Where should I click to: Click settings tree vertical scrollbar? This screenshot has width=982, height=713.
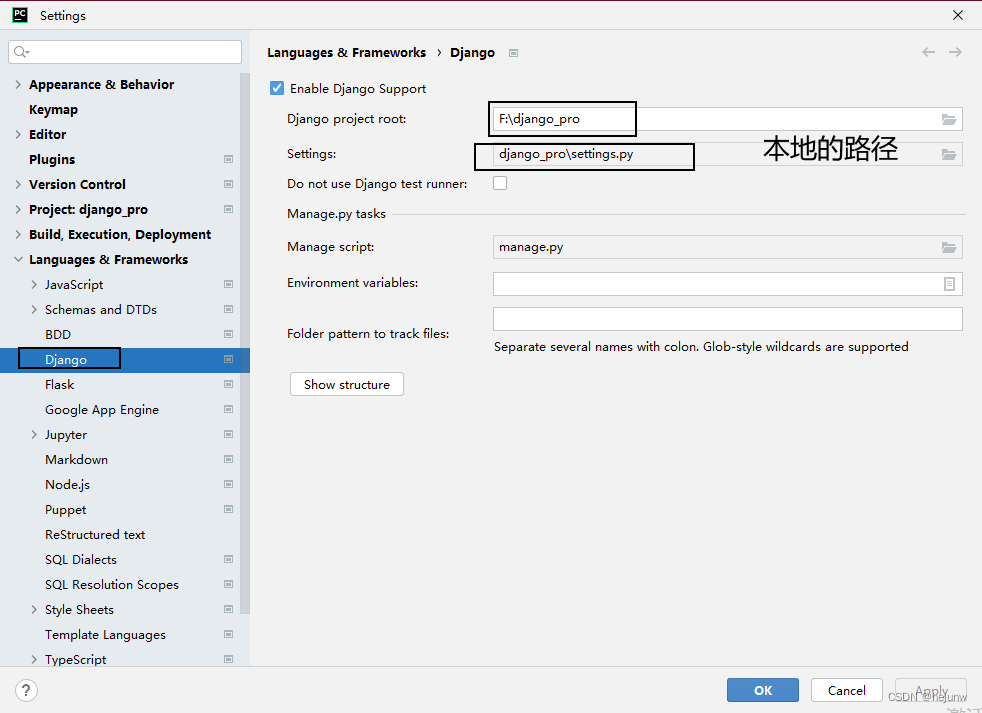(245, 343)
